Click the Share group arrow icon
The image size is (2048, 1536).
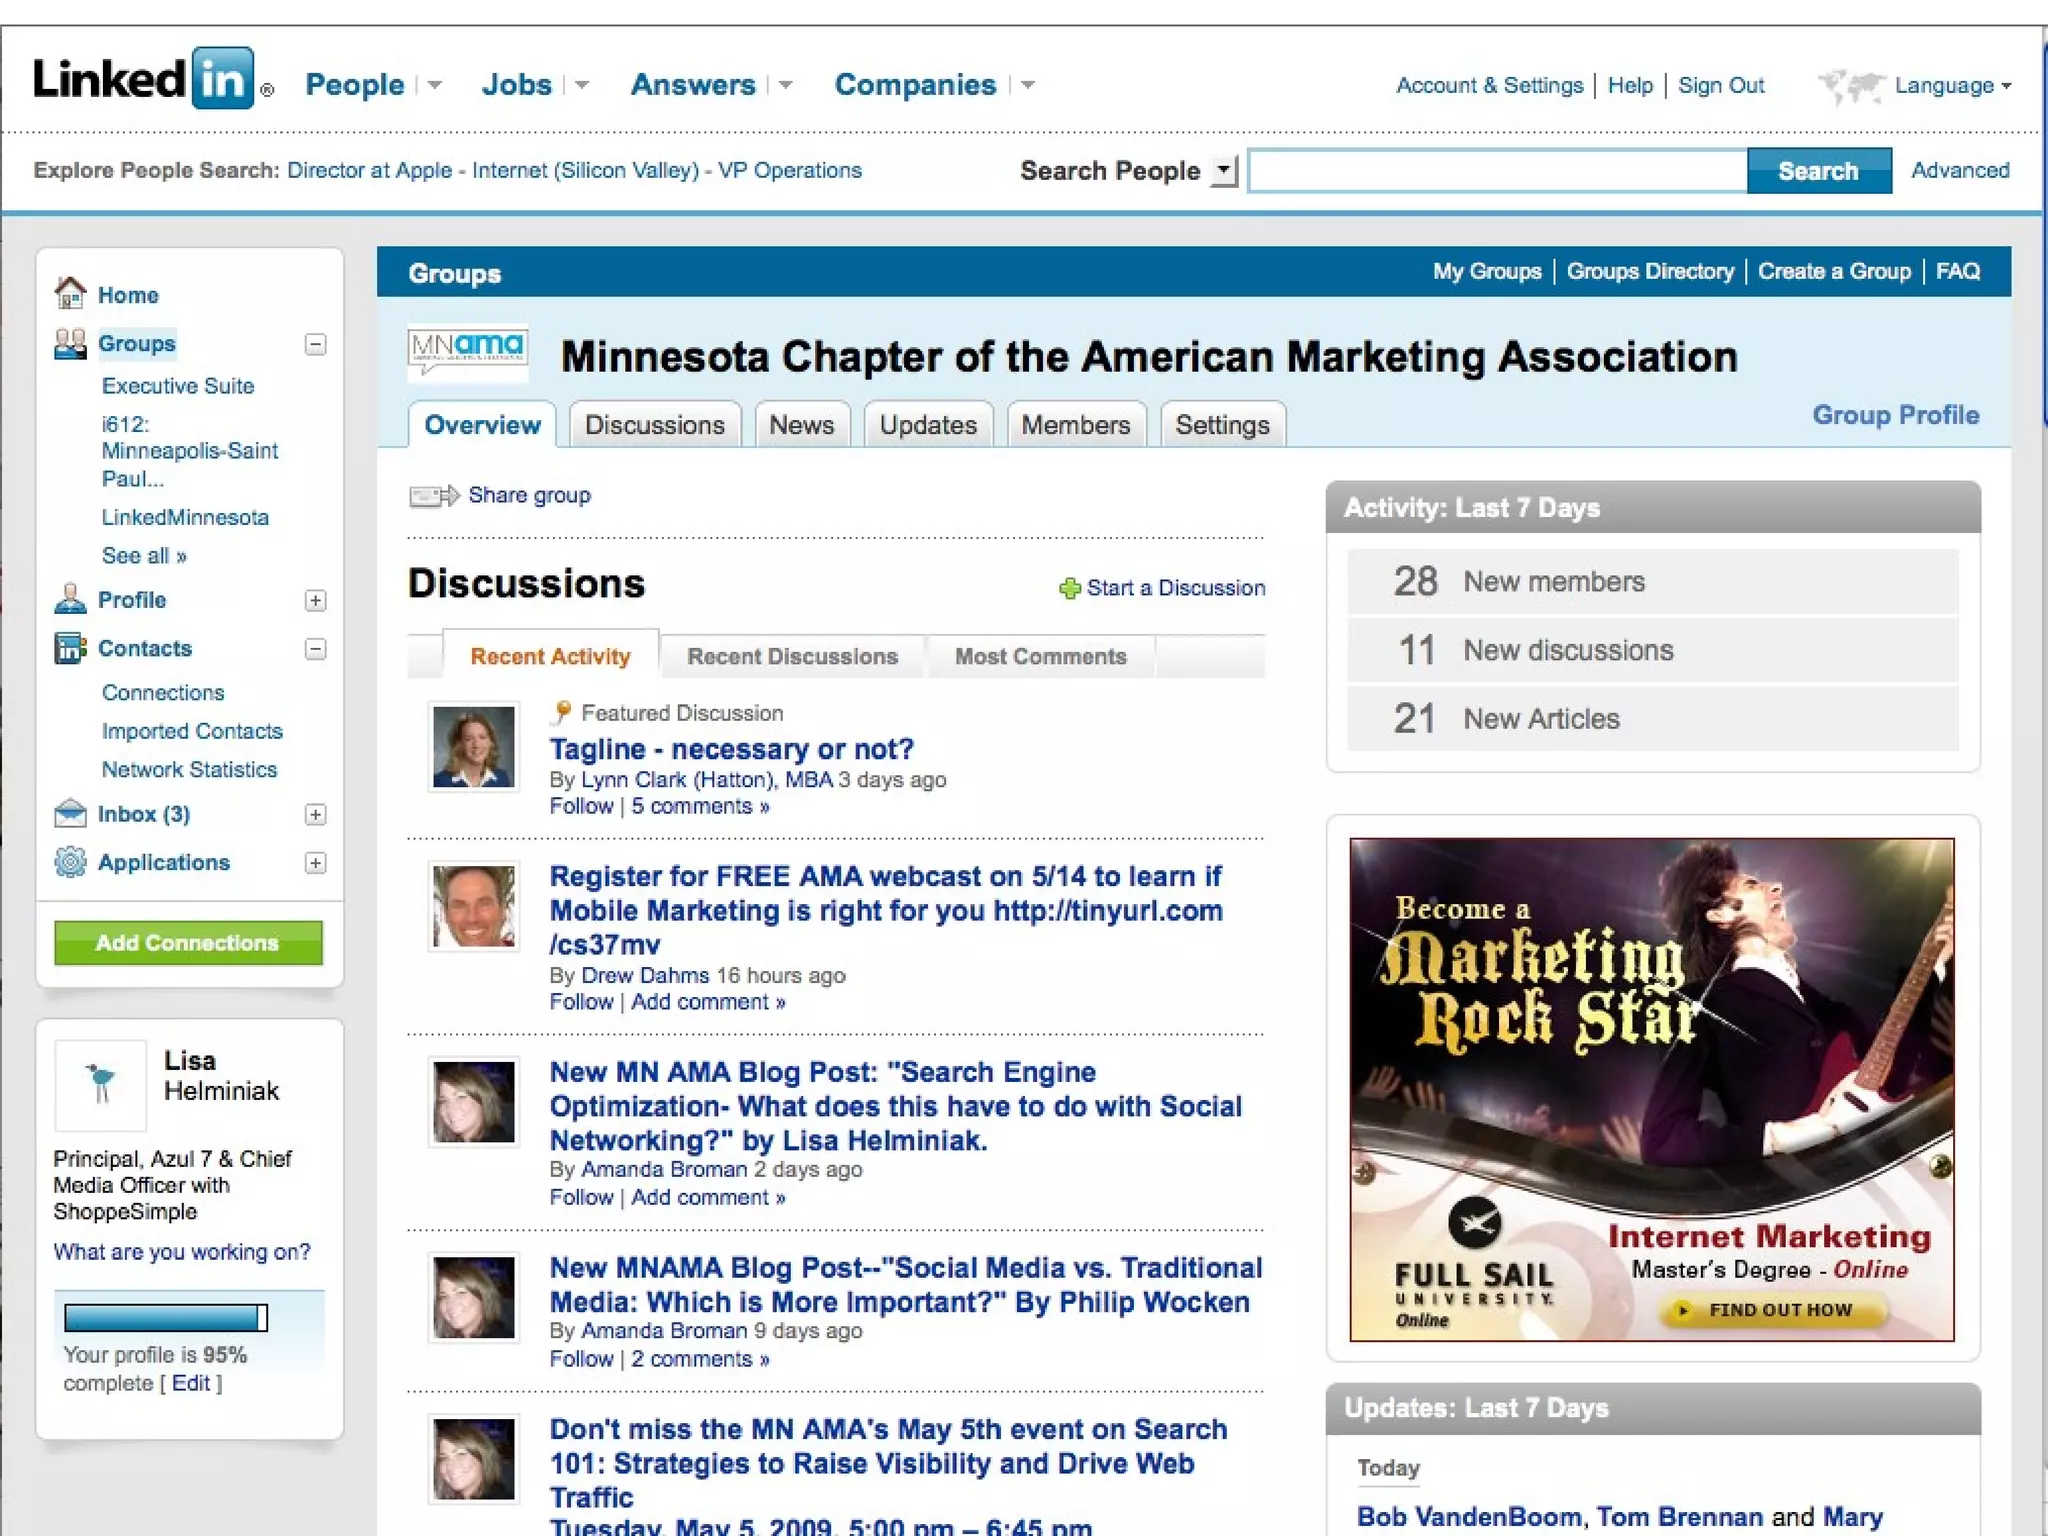click(x=434, y=495)
